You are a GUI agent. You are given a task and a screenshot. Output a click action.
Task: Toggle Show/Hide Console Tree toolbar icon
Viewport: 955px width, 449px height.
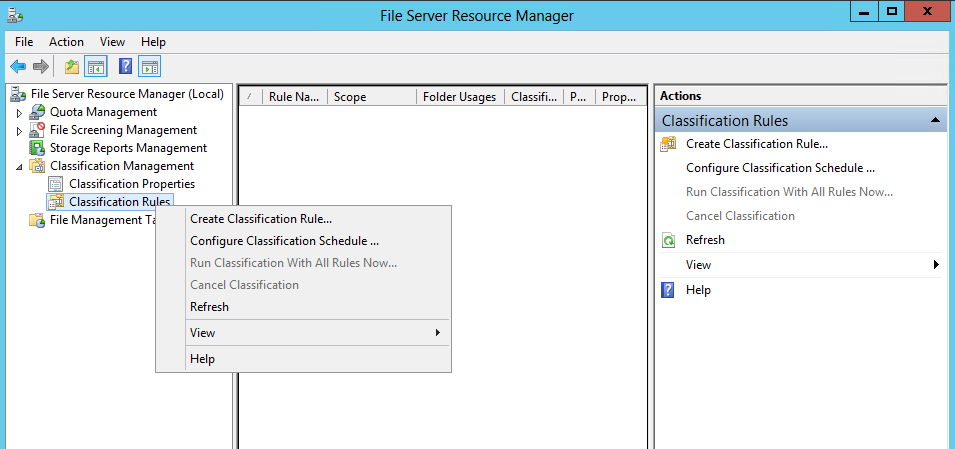96,67
